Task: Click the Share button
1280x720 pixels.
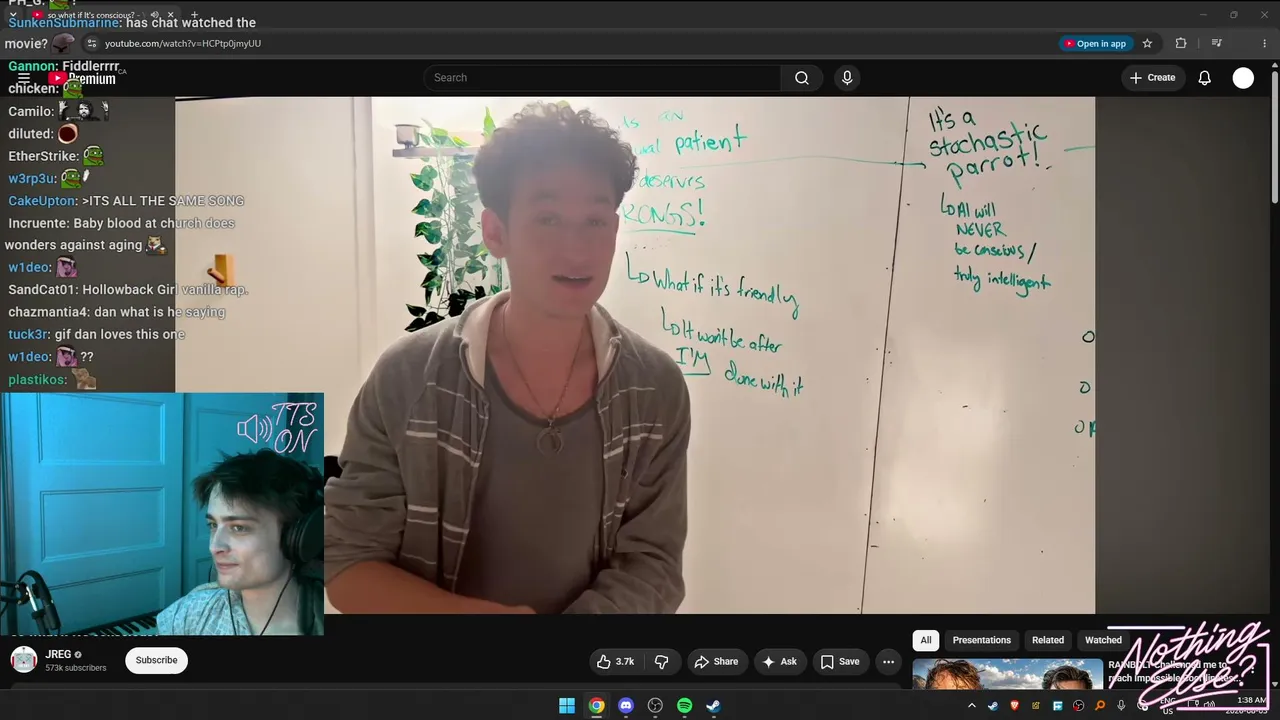Action: click(x=716, y=661)
